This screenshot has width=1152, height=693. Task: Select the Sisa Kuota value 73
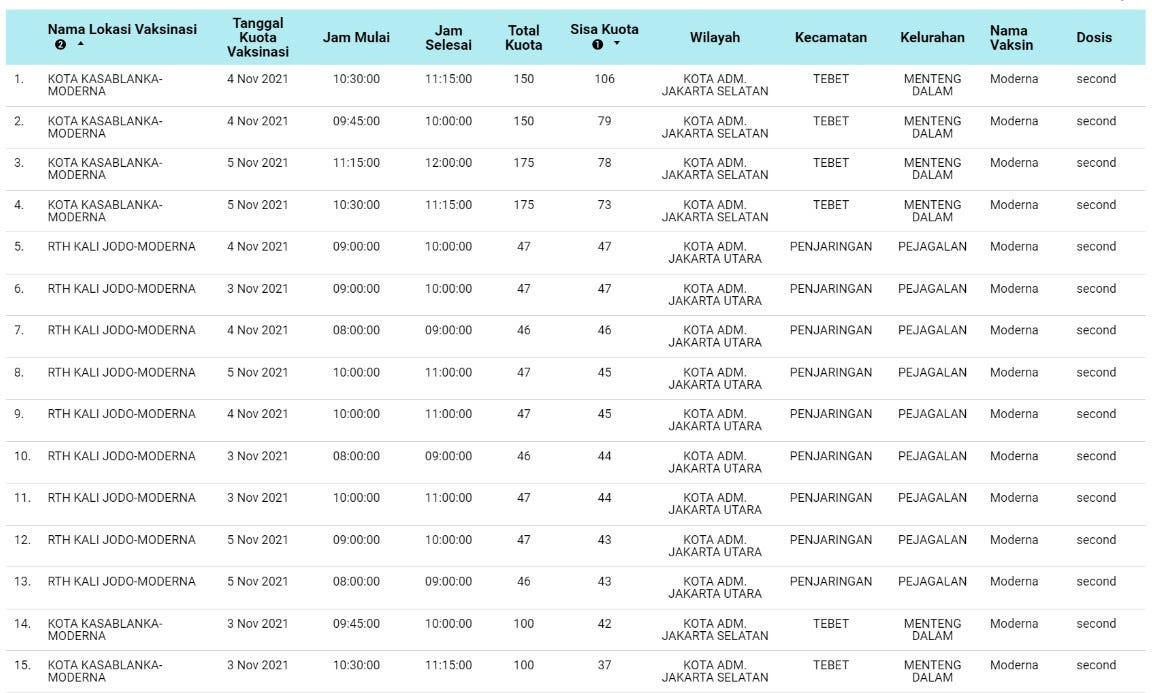tap(605, 204)
